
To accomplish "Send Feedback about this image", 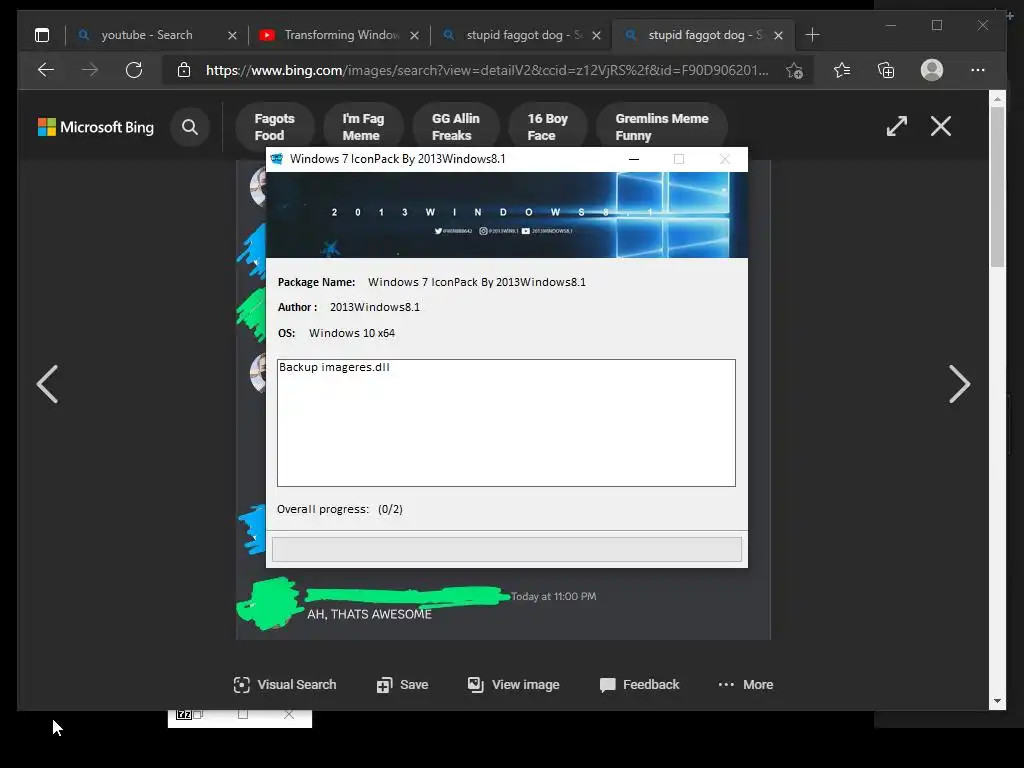I will (x=639, y=684).
